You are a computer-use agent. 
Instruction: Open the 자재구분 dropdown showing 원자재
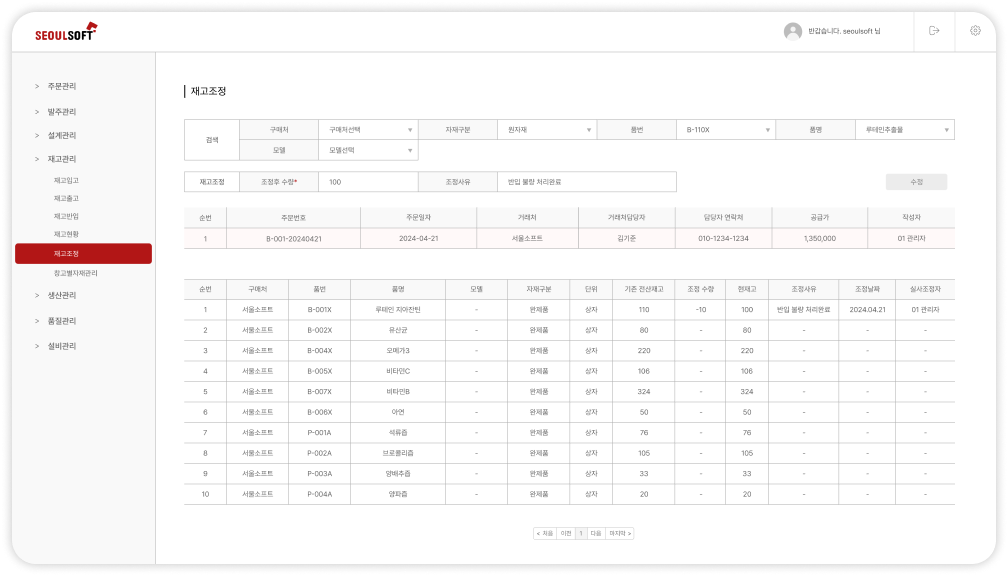547,130
